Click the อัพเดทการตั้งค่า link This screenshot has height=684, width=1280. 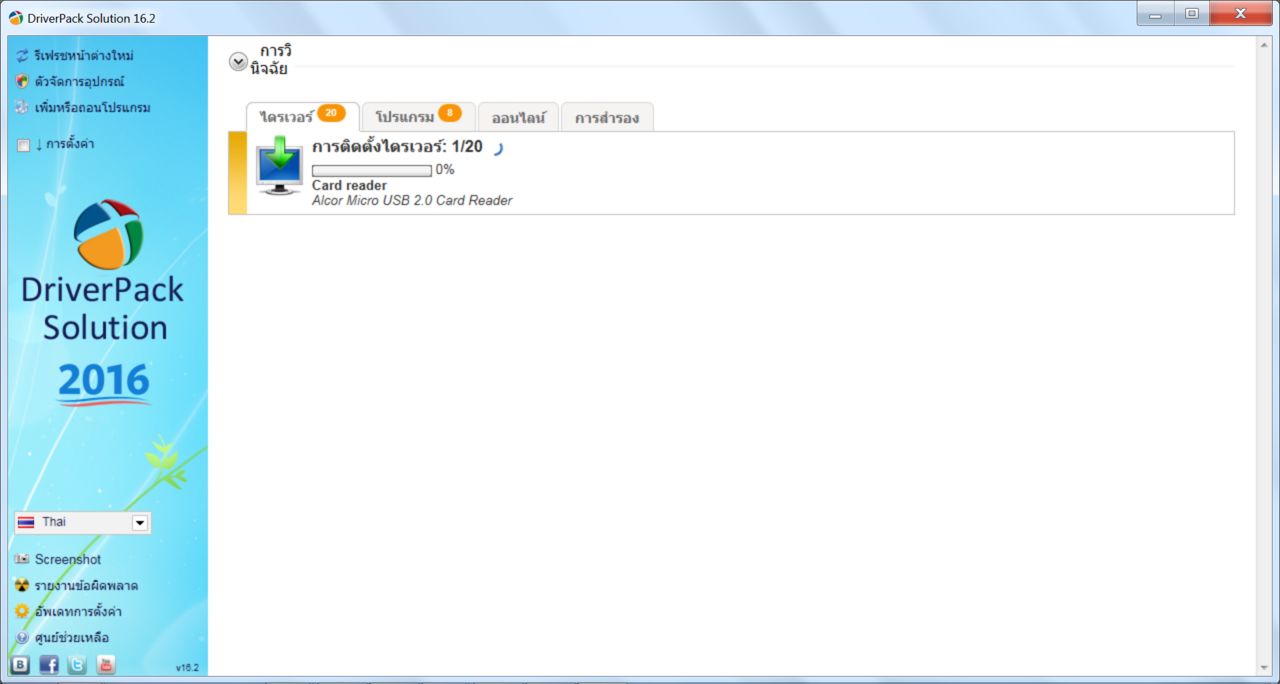(x=78, y=611)
